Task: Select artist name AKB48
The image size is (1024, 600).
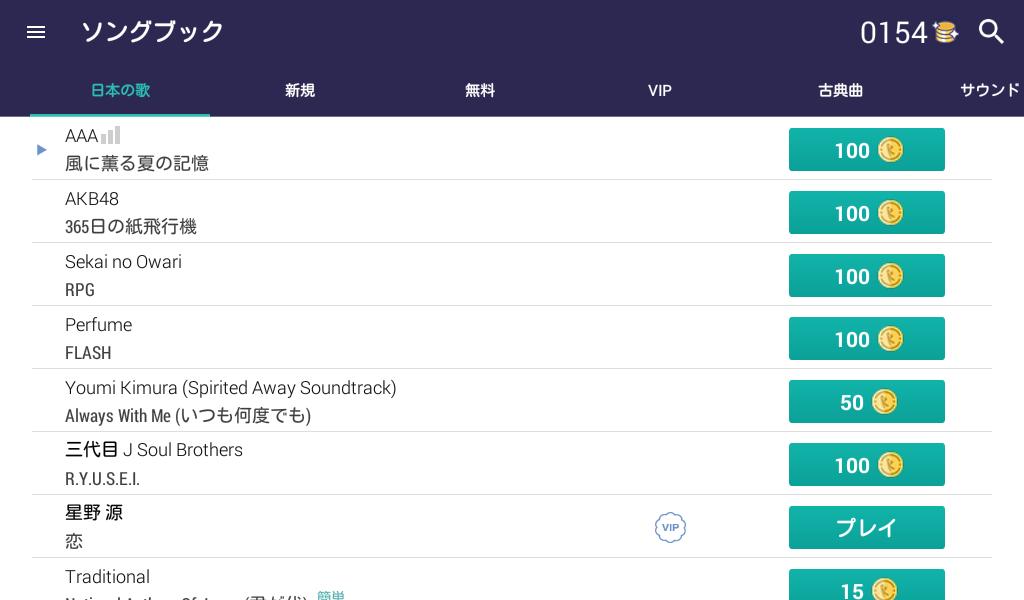Action: tap(92, 198)
